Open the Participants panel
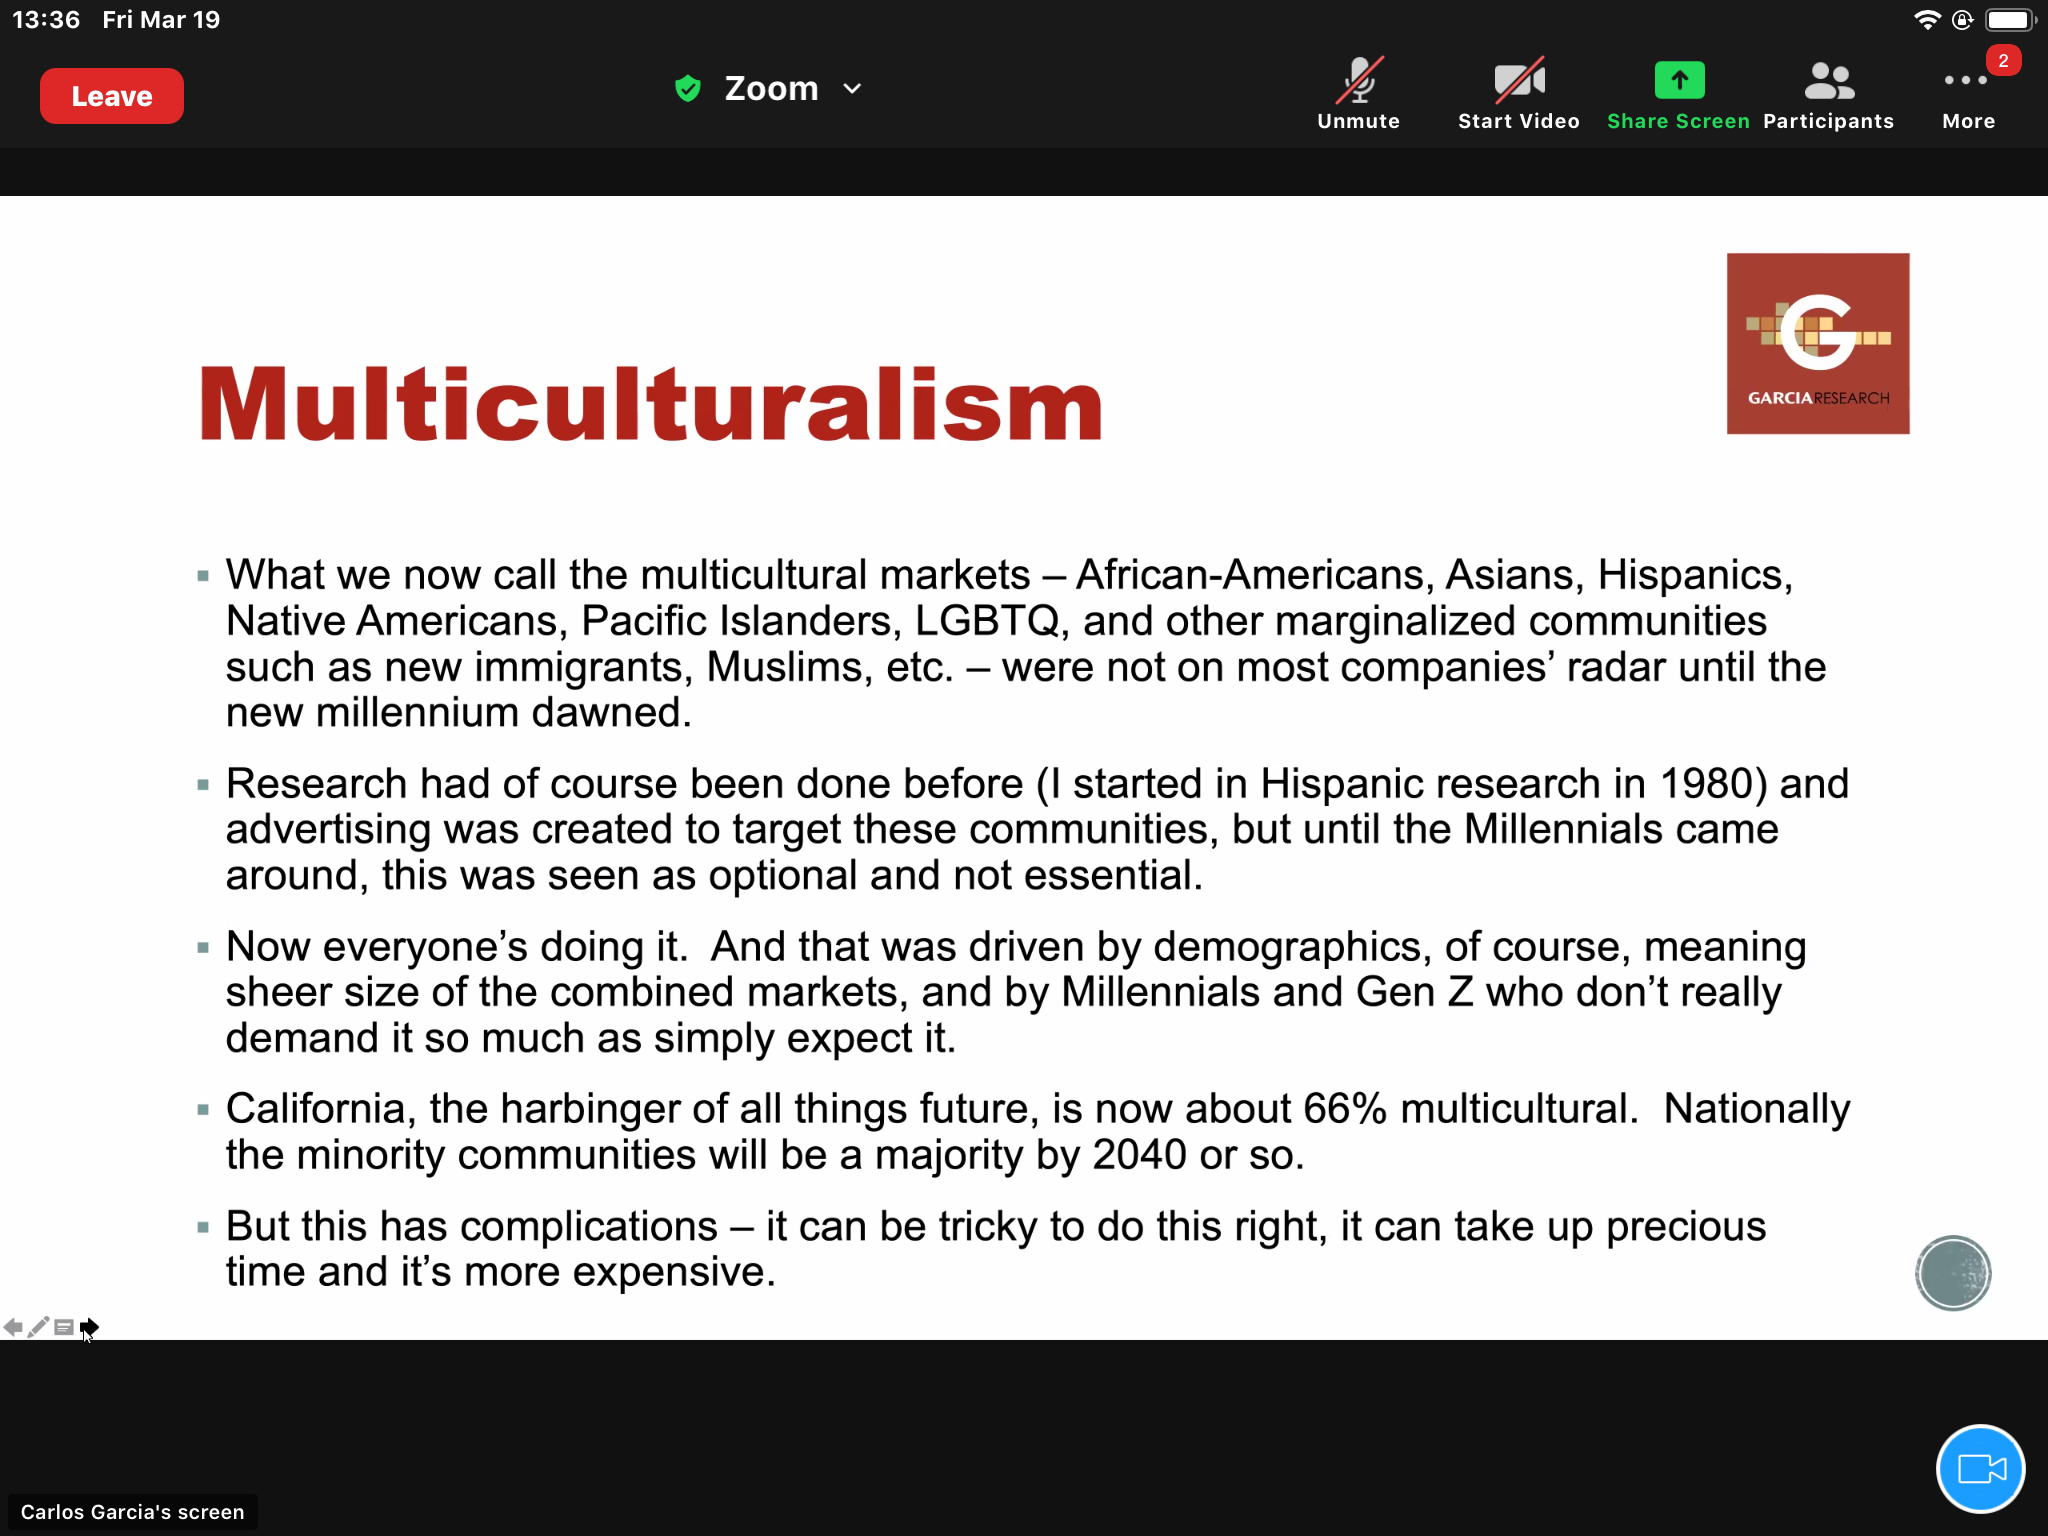This screenshot has height=1536, width=2048. (1828, 94)
